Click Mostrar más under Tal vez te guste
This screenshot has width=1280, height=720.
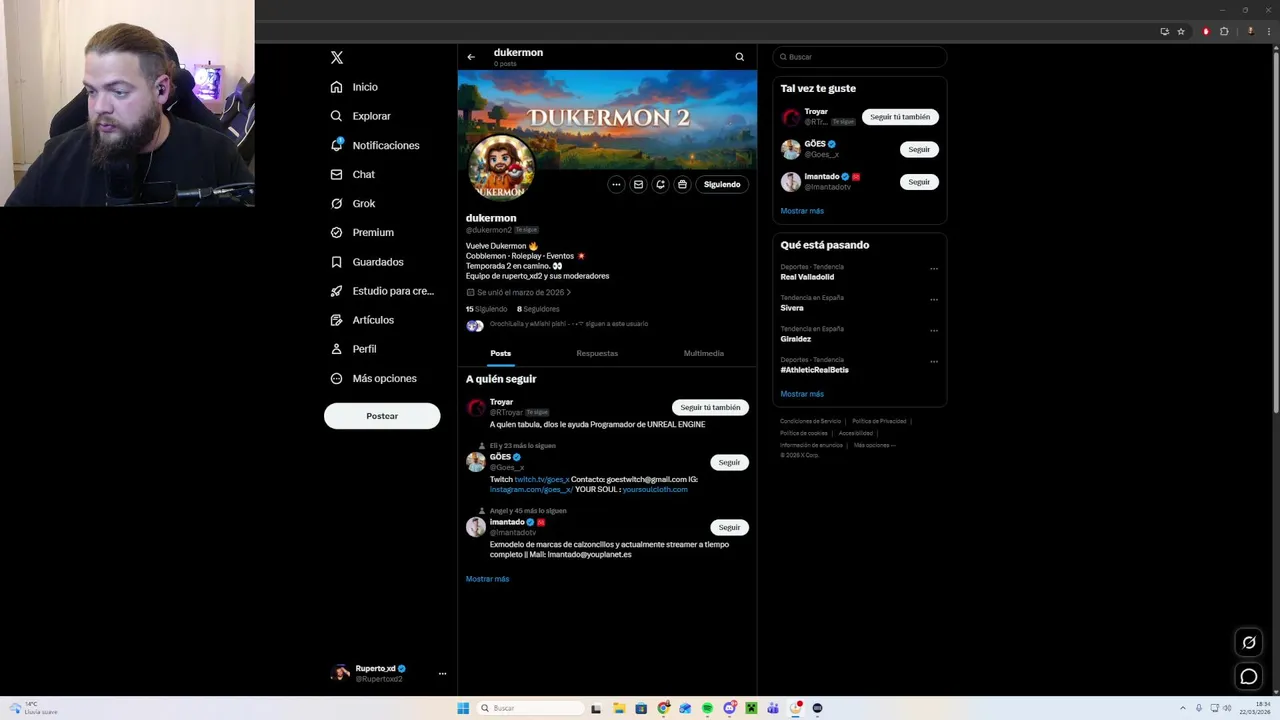802,211
